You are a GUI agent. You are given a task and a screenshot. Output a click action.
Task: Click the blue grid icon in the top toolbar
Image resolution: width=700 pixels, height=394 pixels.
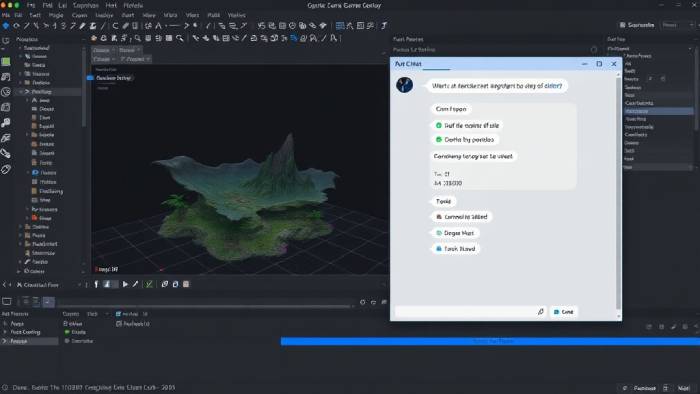pyautogui.click(x=340, y=26)
